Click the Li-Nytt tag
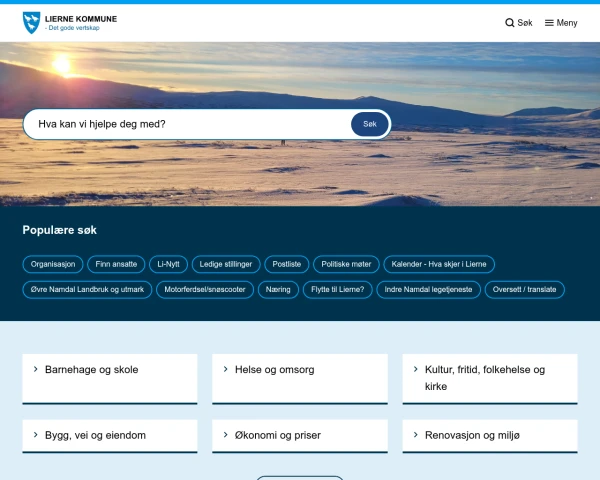600x480 pixels. coord(170,264)
